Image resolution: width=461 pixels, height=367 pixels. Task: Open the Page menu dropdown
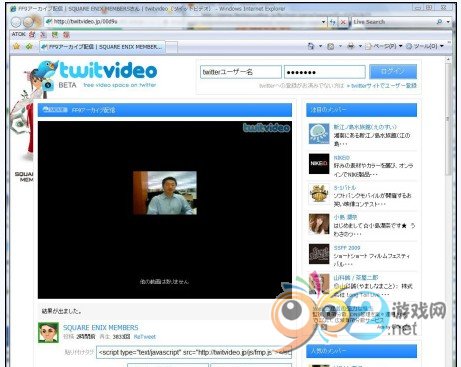[x=383, y=46]
